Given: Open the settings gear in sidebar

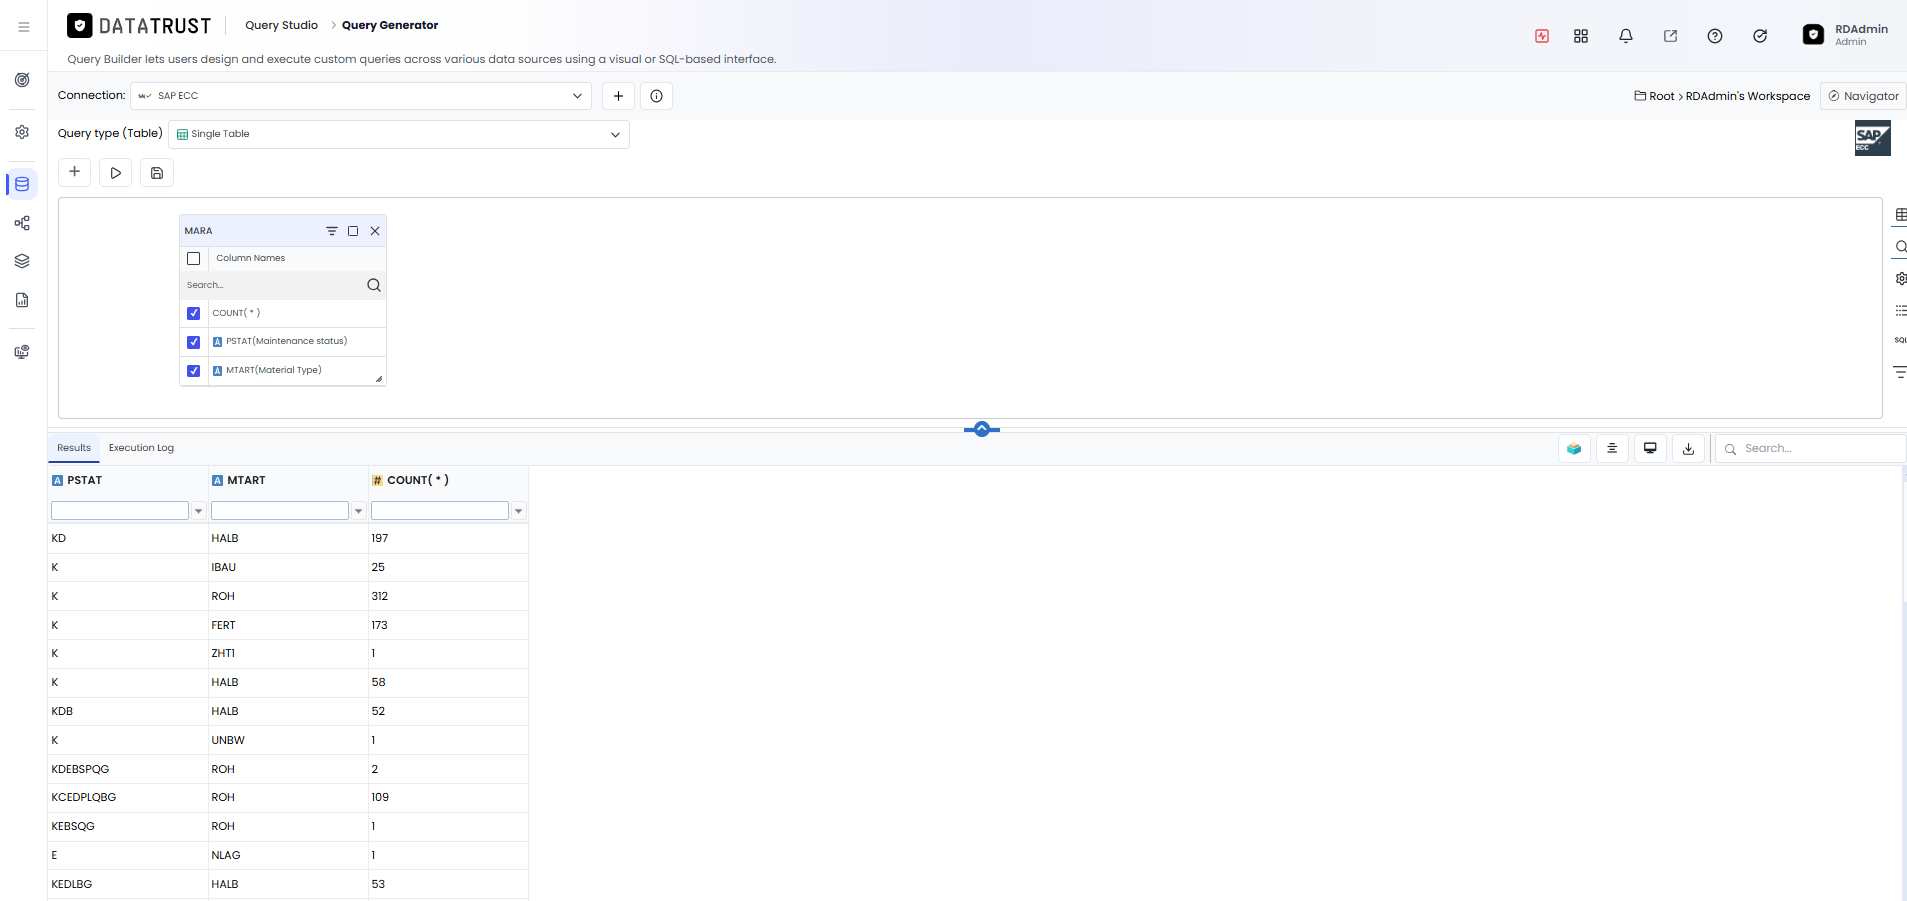Looking at the screenshot, I should 22,132.
